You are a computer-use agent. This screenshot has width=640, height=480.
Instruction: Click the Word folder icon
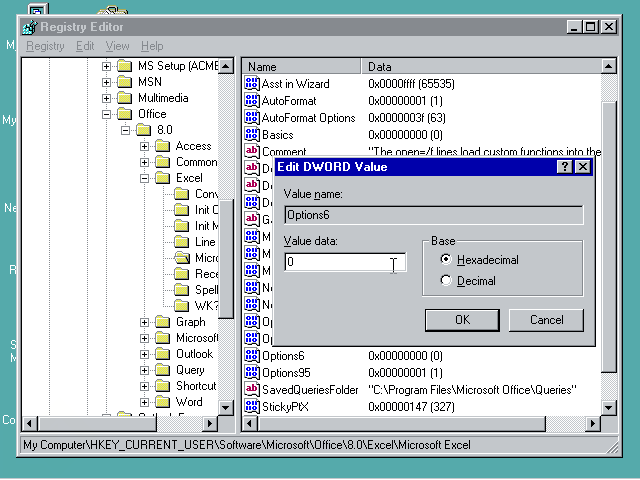[x=163, y=402]
